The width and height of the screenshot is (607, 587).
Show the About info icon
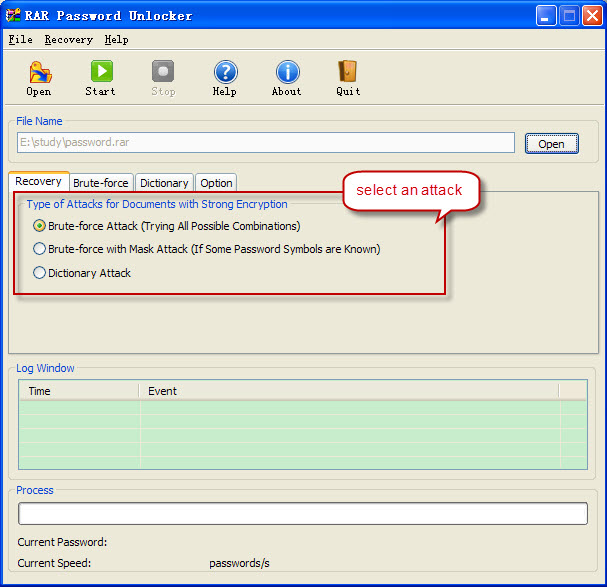click(x=287, y=78)
